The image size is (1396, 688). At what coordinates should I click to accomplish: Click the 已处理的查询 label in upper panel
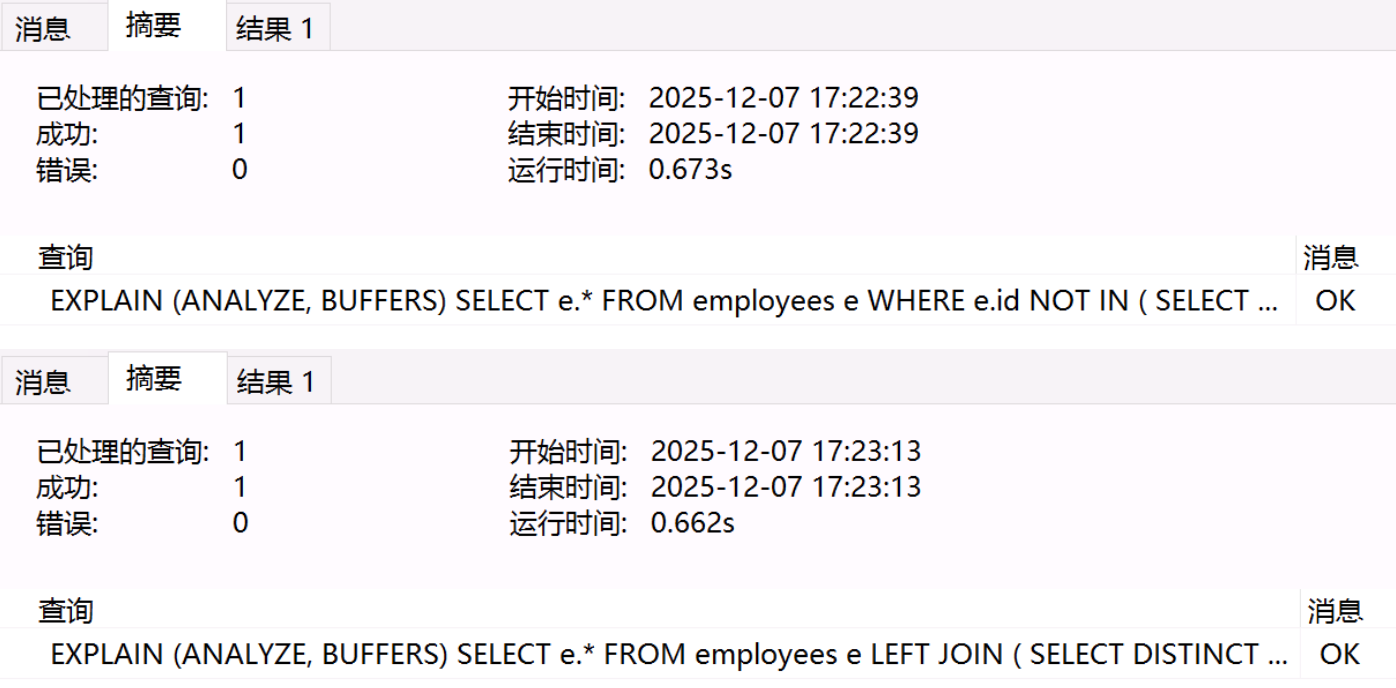pos(123,98)
